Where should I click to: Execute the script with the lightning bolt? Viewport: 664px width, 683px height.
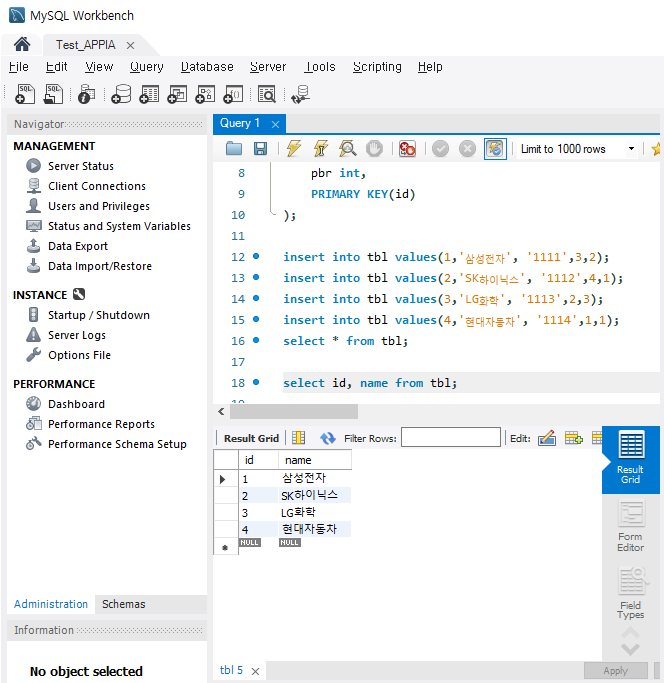[294, 149]
